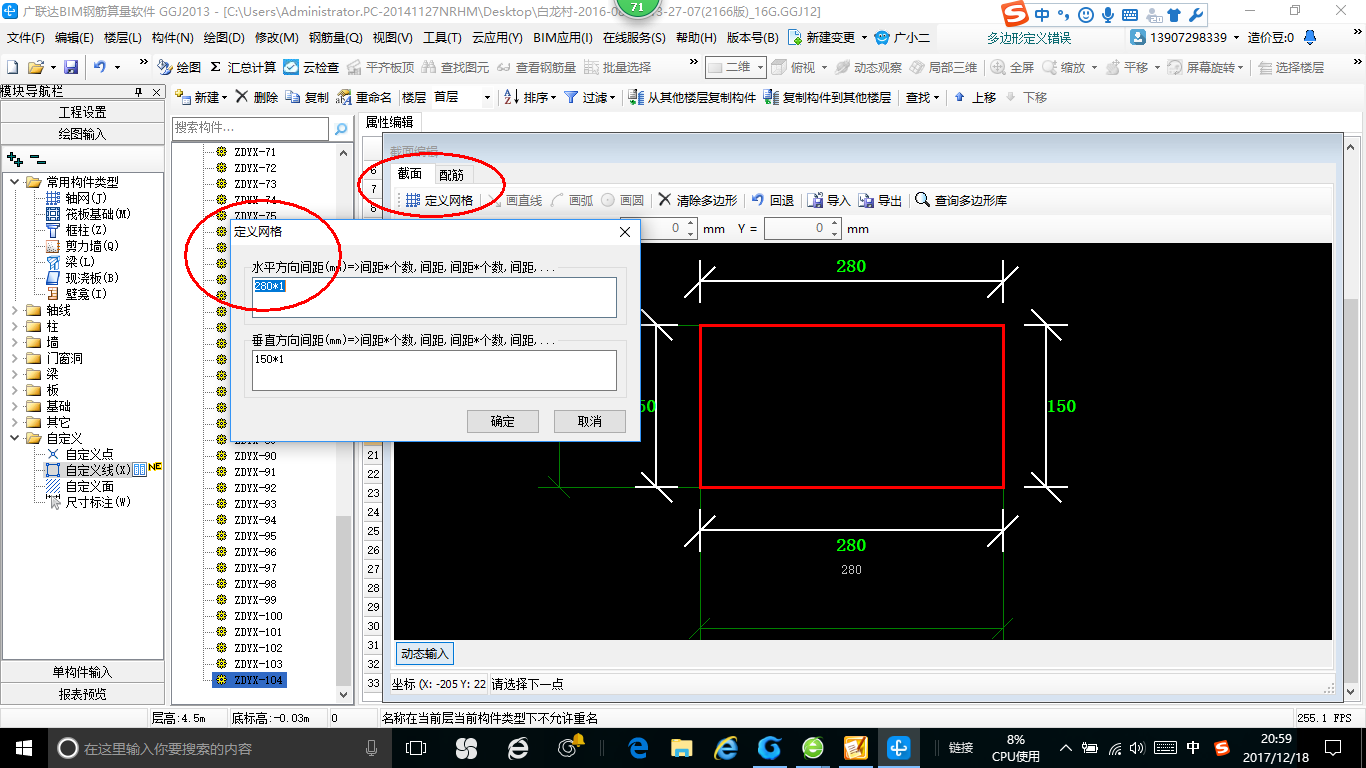Open the 属性编辑 tab
The width and height of the screenshot is (1366, 768).
click(x=389, y=122)
